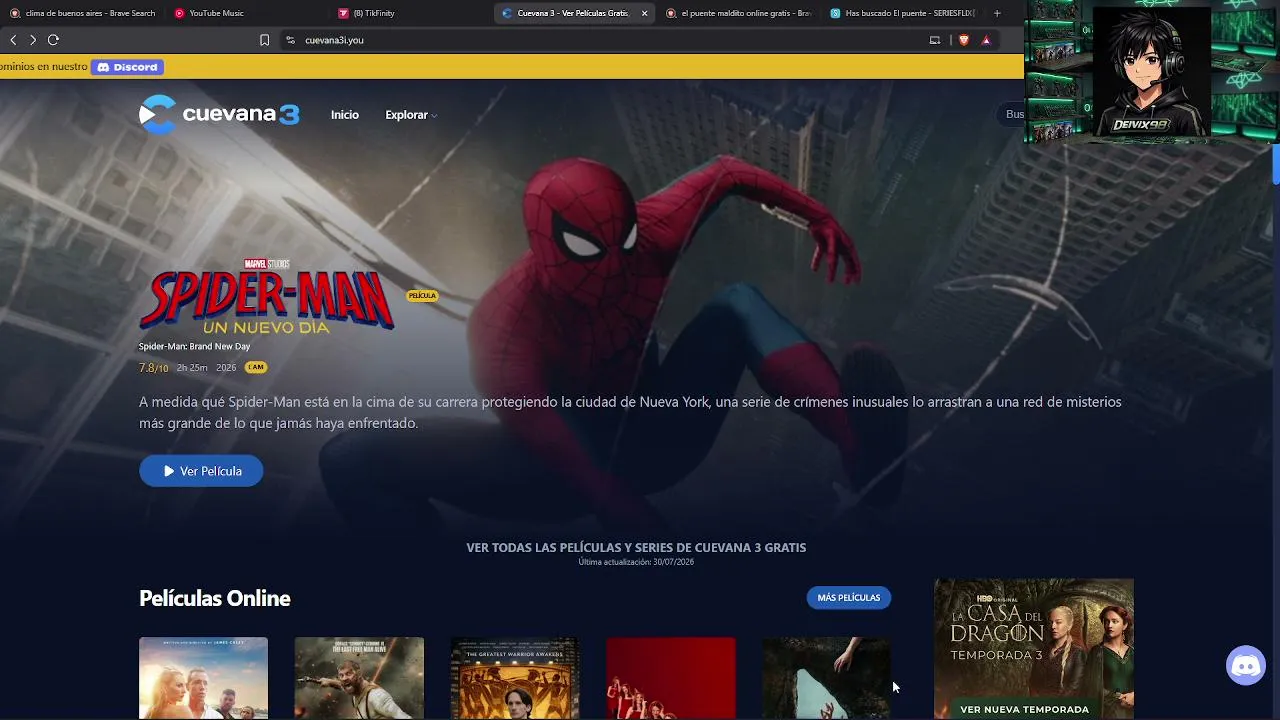Open the poster of bearded man with weapon
Screen dimensions: 1280x720
click(359, 678)
